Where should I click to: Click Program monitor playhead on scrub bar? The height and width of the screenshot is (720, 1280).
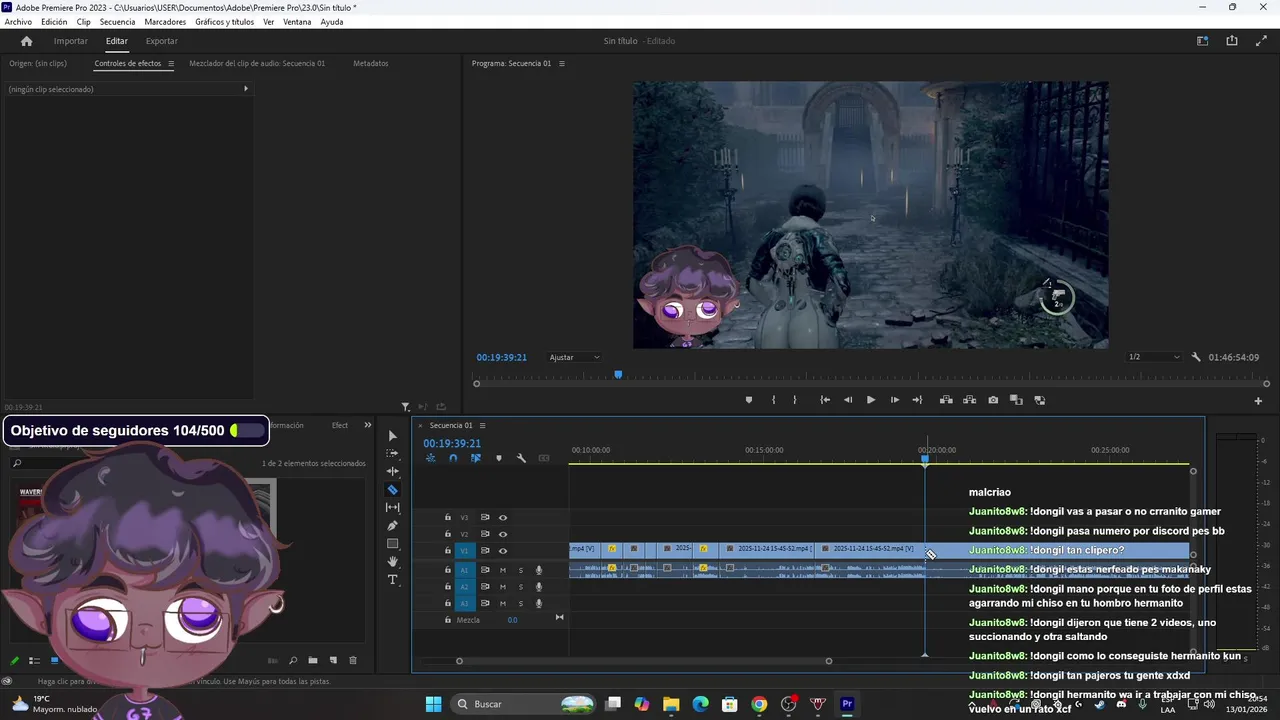click(x=618, y=375)
